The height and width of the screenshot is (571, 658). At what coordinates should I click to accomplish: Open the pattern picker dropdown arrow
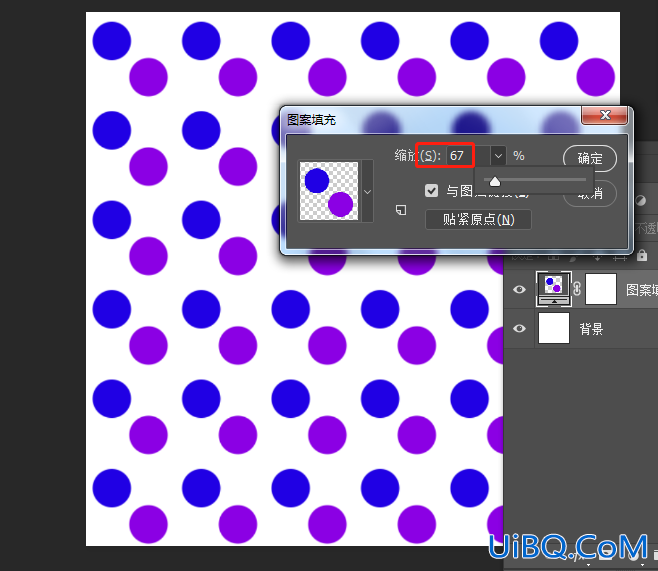pos(368,191)
